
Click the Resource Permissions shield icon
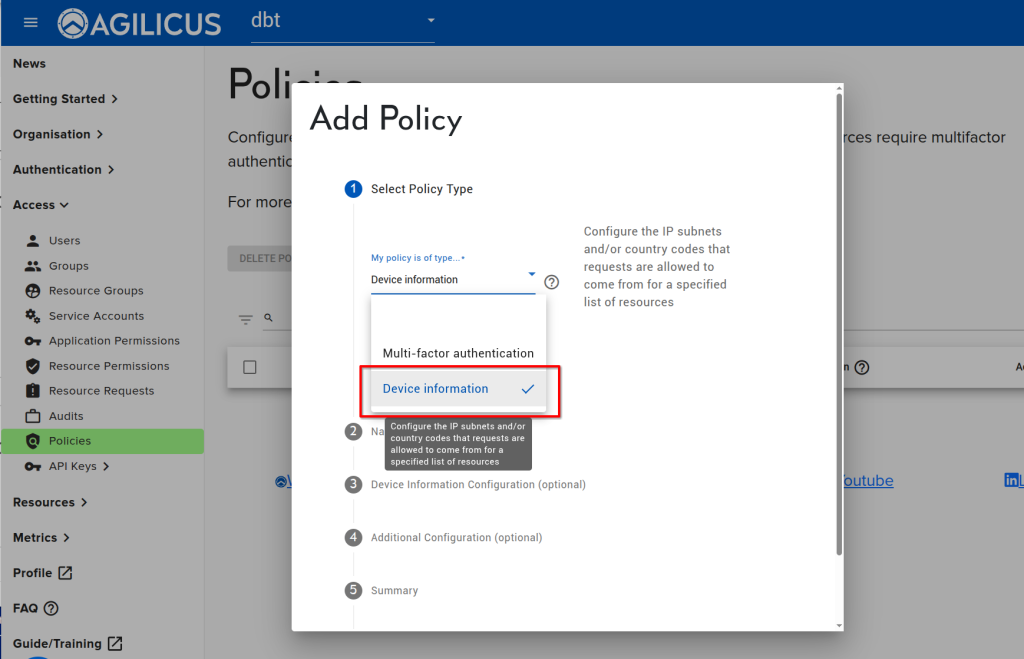(33, 366)
